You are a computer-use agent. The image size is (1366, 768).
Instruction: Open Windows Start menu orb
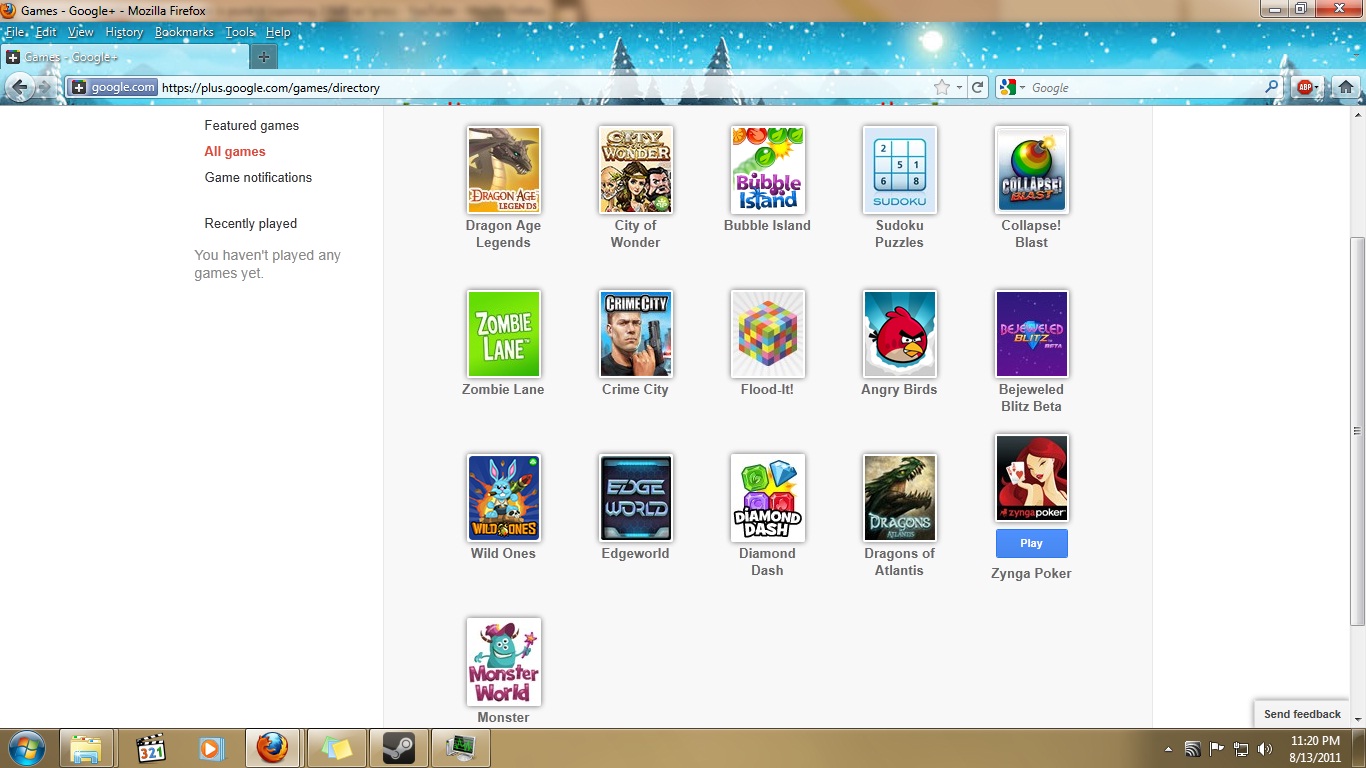26,748
